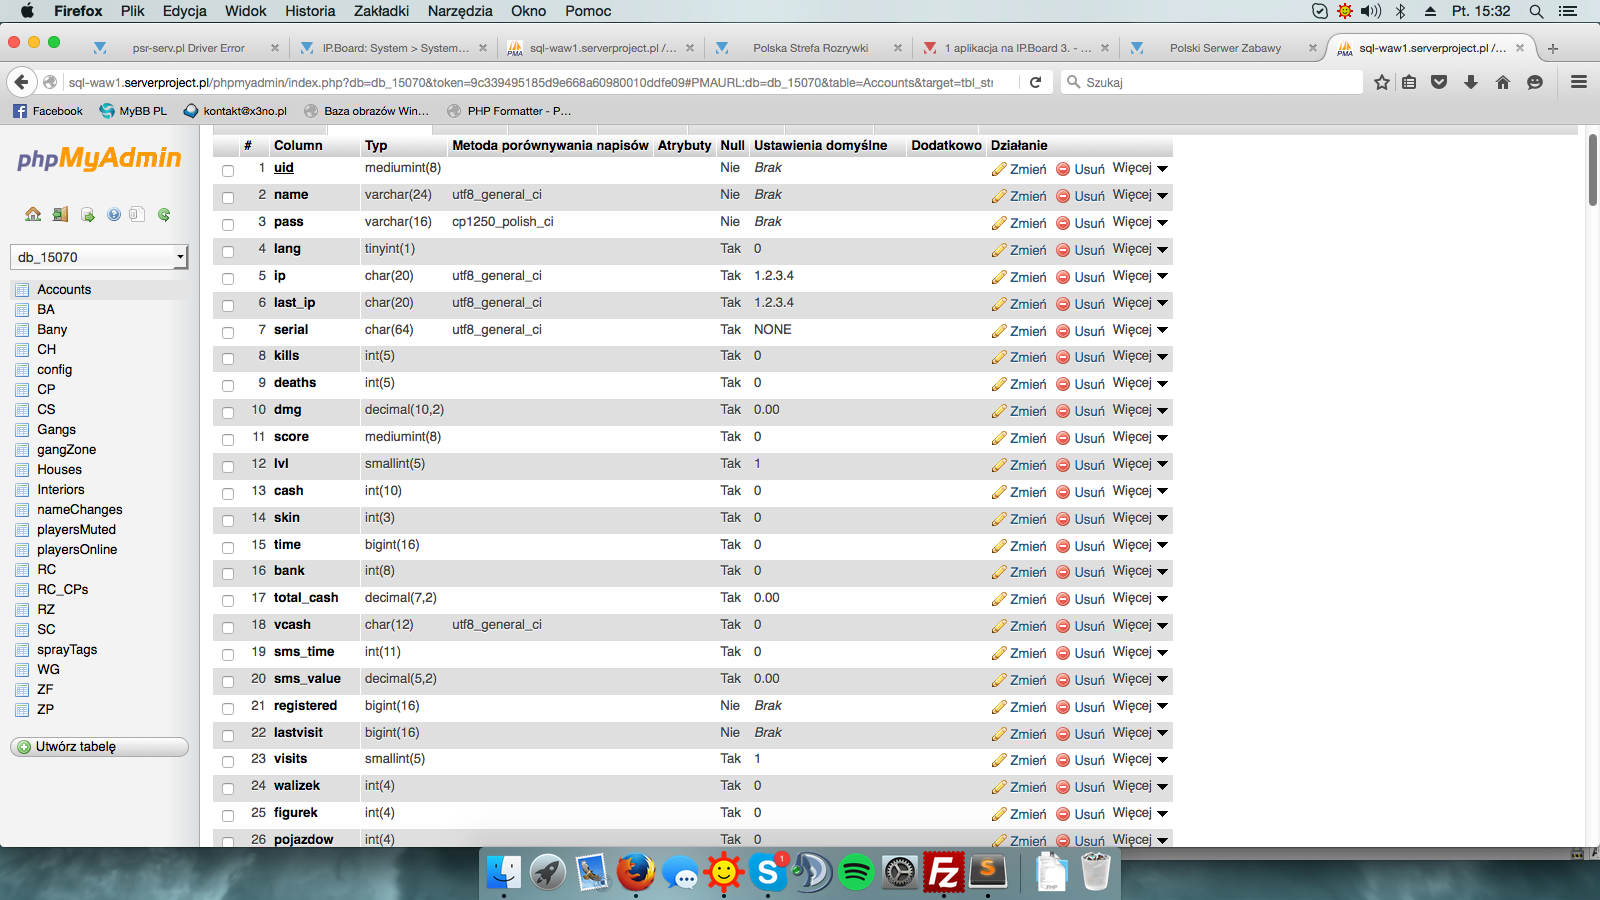Reload navigation panel with green refresh icon

click(164, 214)
